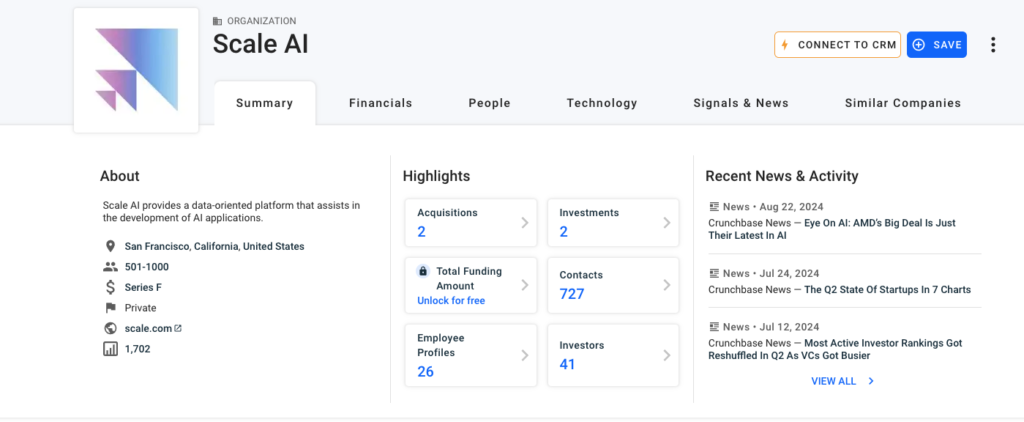1024x422 pixels.
Task: Select the Similar Companies tab
Action: pyautogui.click(x=902, y=103)
